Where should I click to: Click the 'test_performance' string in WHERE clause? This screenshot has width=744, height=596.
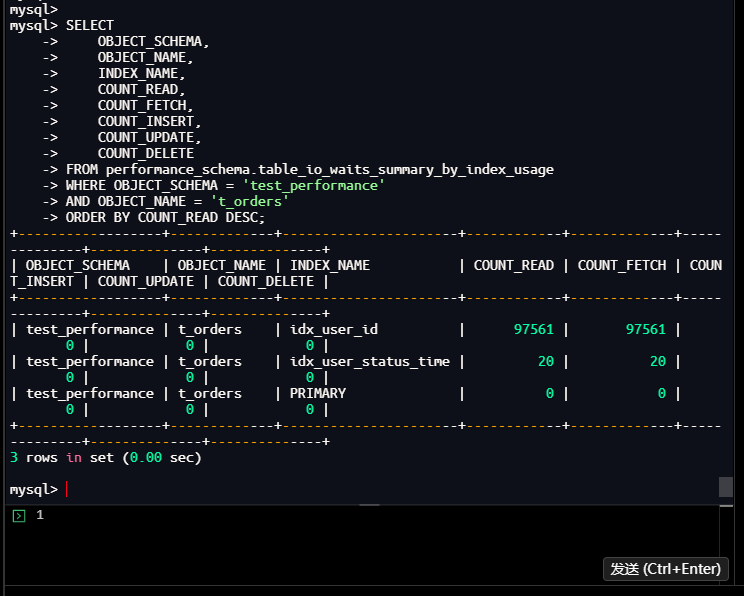pyautogui.click(x=313, y=186)
